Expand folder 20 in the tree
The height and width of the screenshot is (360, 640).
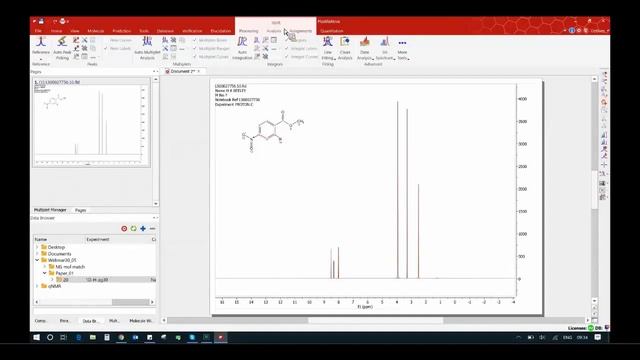pyautogui.click(x=52, y=280)
